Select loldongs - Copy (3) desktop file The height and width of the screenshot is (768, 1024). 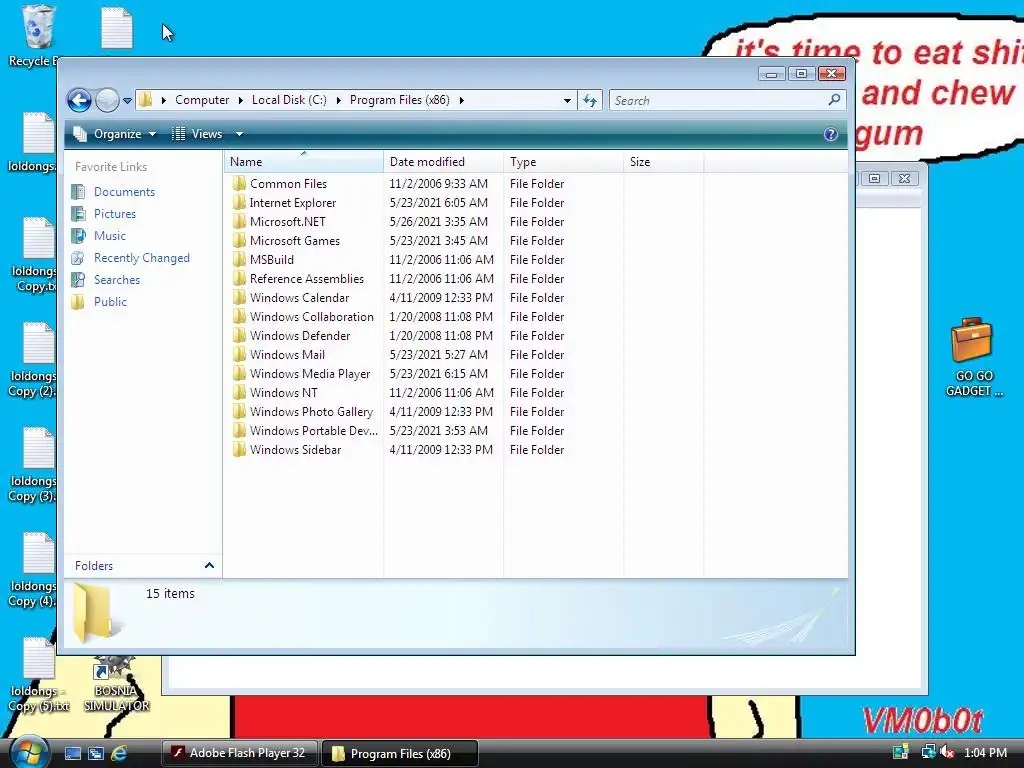[x=33, y=465]
